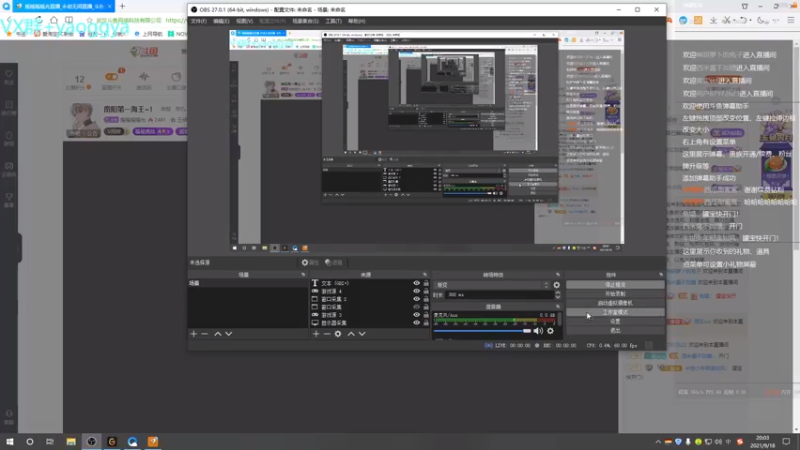Toggle visibility of 文本 (GDI+) source
Screen dimensions: 800x450
417,283
